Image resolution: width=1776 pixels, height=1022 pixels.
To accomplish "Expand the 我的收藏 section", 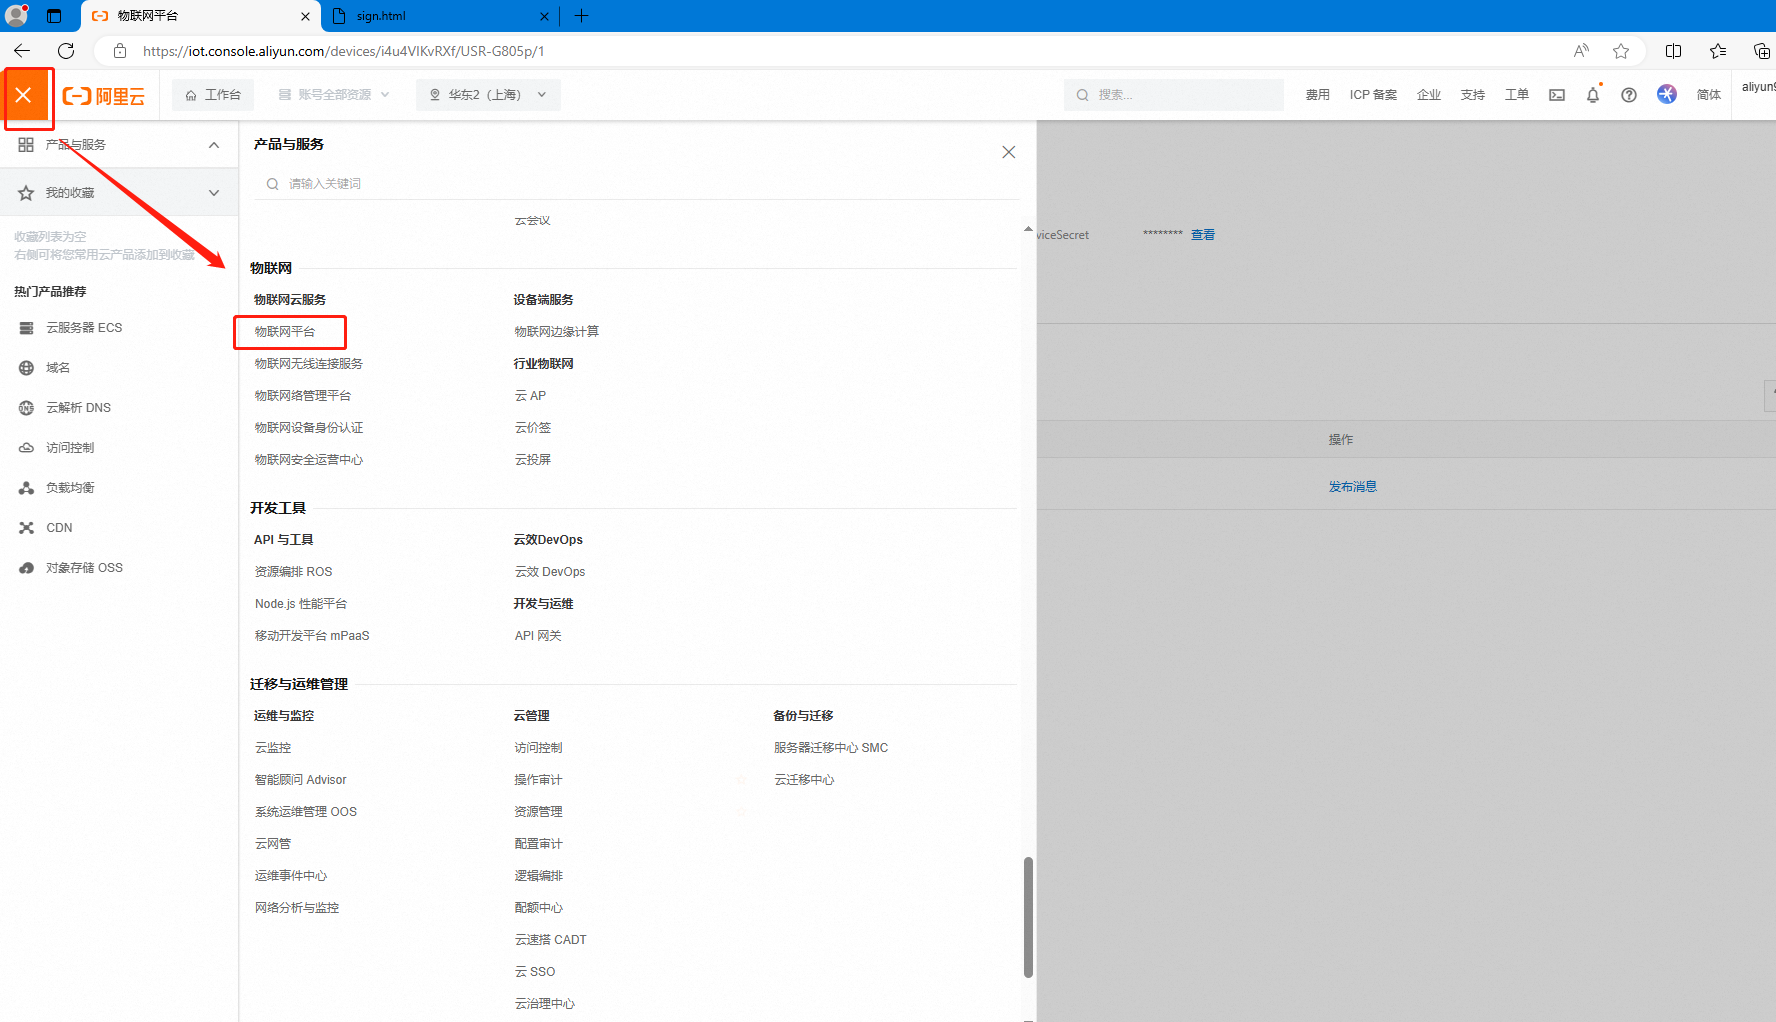I will coord(213,193).
